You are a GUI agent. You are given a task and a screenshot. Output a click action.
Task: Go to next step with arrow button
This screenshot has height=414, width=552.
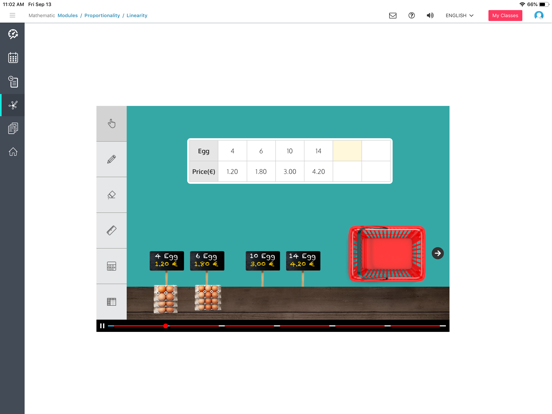(x=438, y=253)
